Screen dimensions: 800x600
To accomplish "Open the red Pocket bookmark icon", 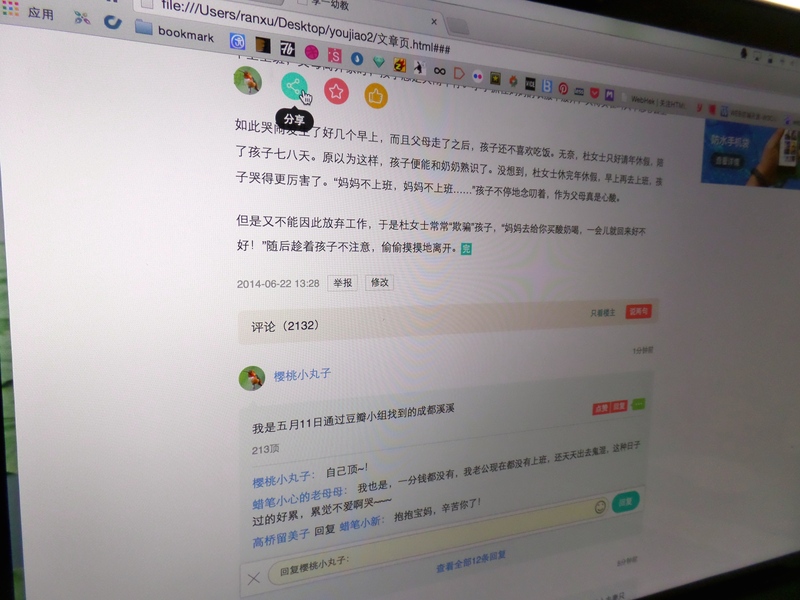I will pos(594,93).
